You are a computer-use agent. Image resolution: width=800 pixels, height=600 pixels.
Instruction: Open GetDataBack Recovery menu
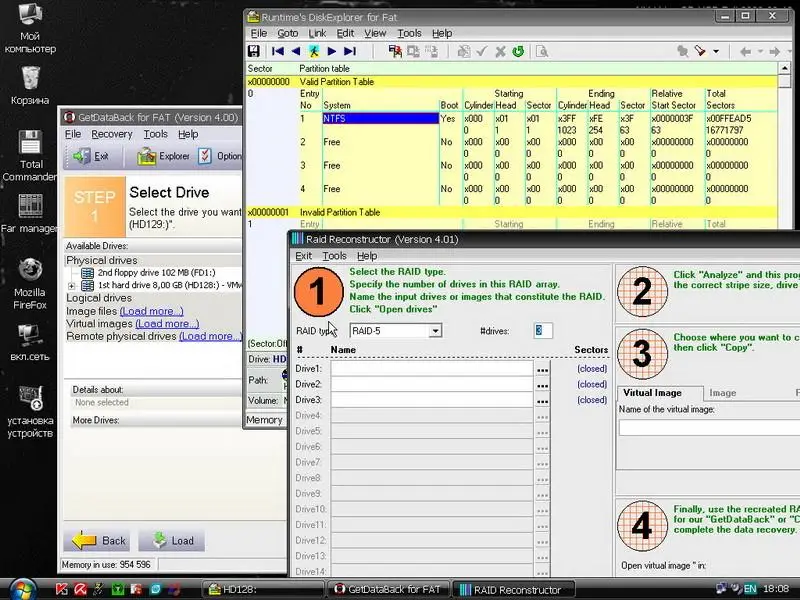tap(112, 134)
